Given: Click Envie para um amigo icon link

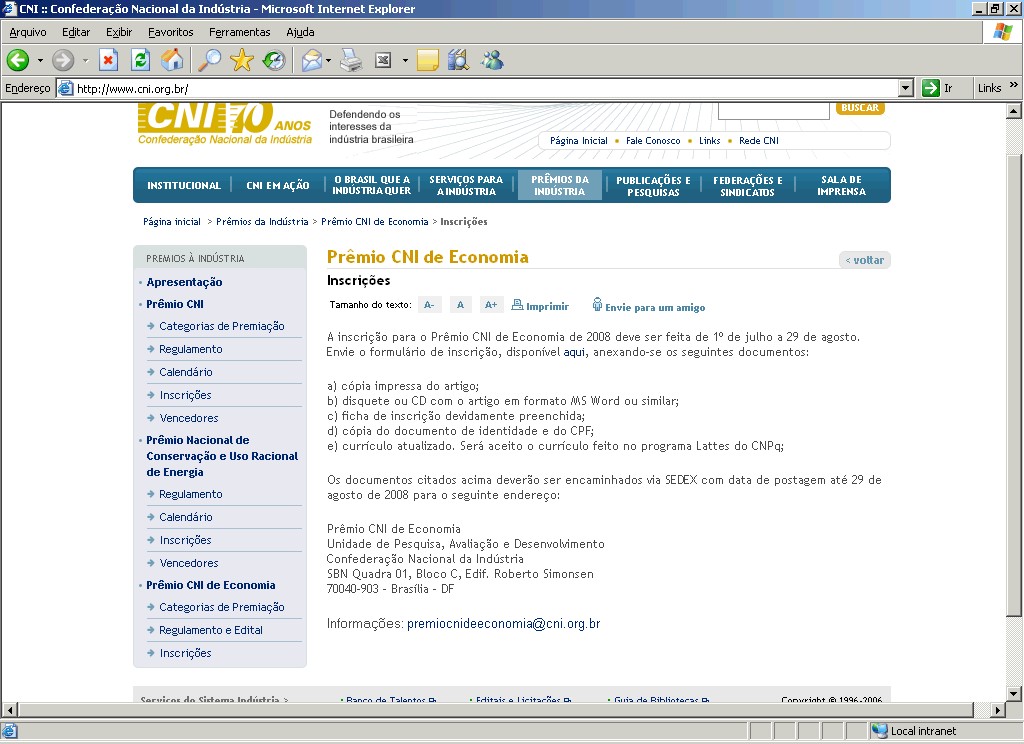Looking at the screenshot, I should click(597, 304).
